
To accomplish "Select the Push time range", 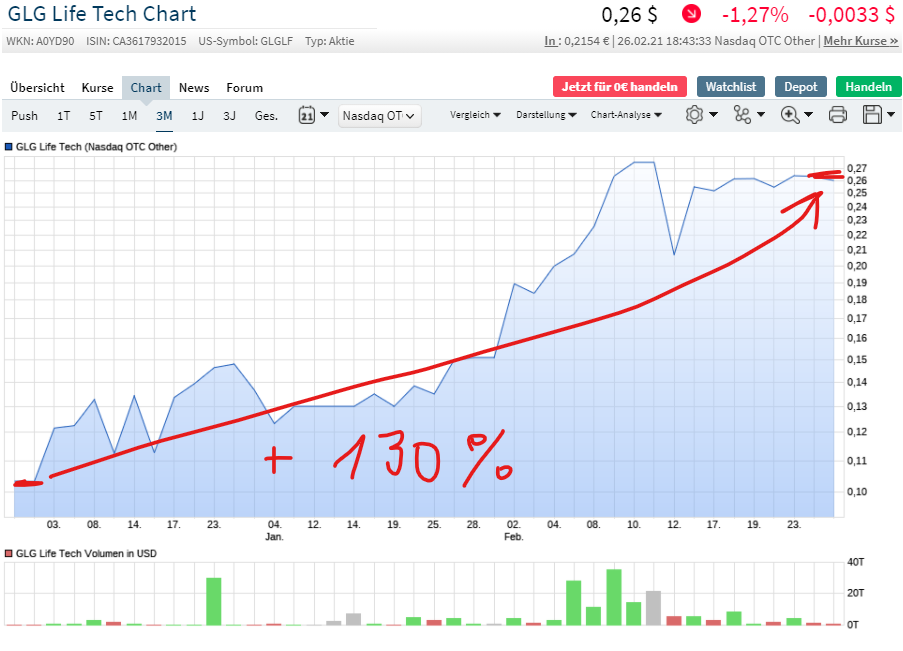I will click(x=24, y=116).
